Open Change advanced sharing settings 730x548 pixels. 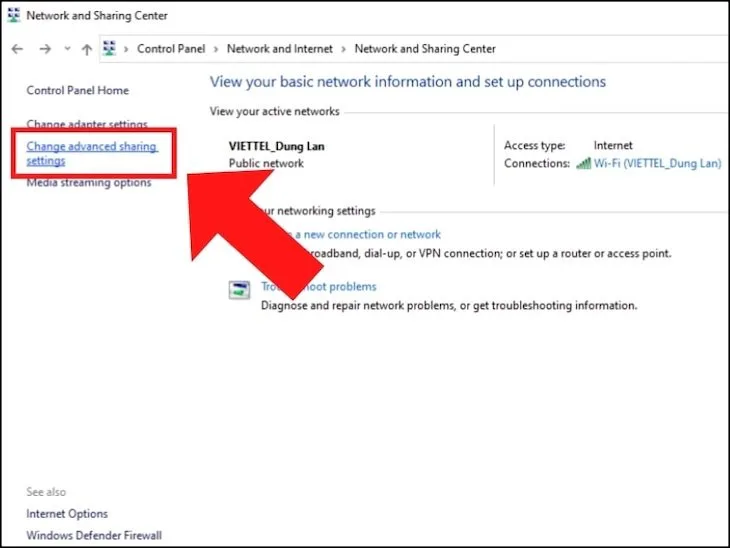tap(92, 153)
